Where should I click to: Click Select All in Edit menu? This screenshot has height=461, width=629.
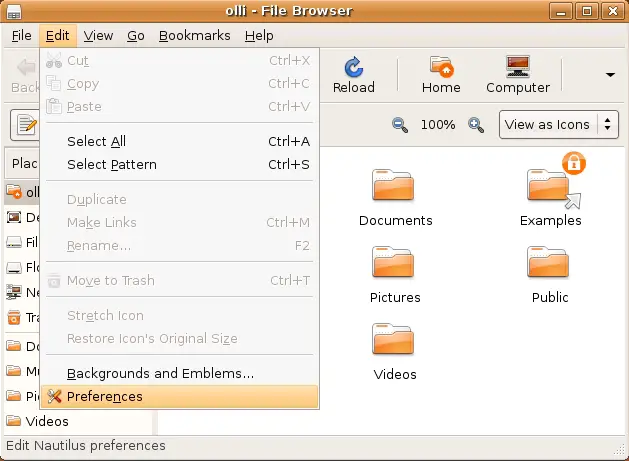[x=96, y=142]
